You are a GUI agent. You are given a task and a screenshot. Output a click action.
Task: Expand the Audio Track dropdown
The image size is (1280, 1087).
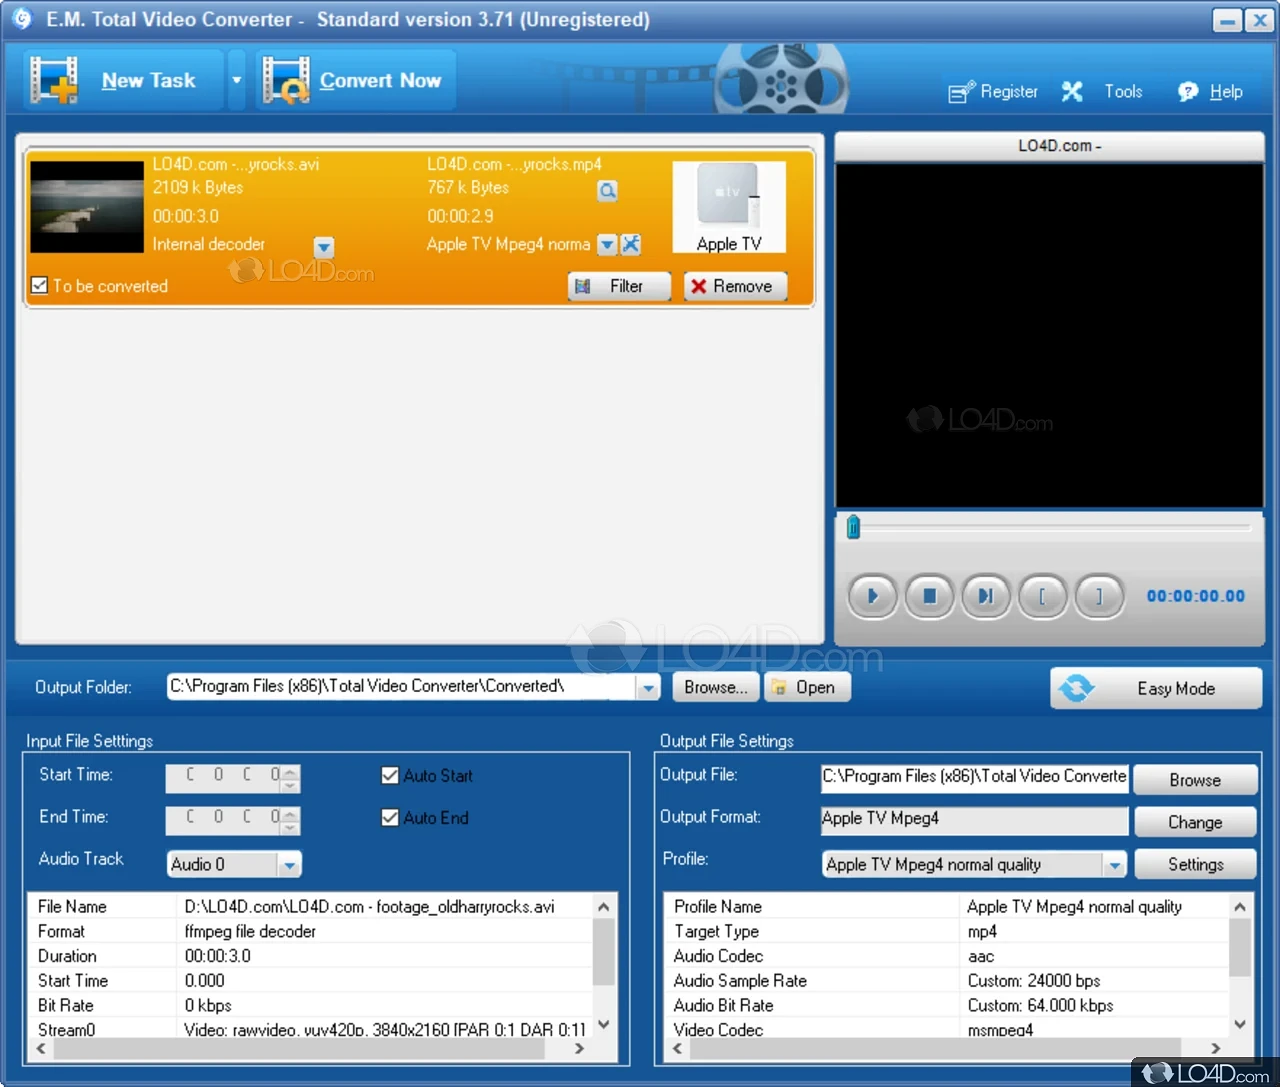point(289,864)
